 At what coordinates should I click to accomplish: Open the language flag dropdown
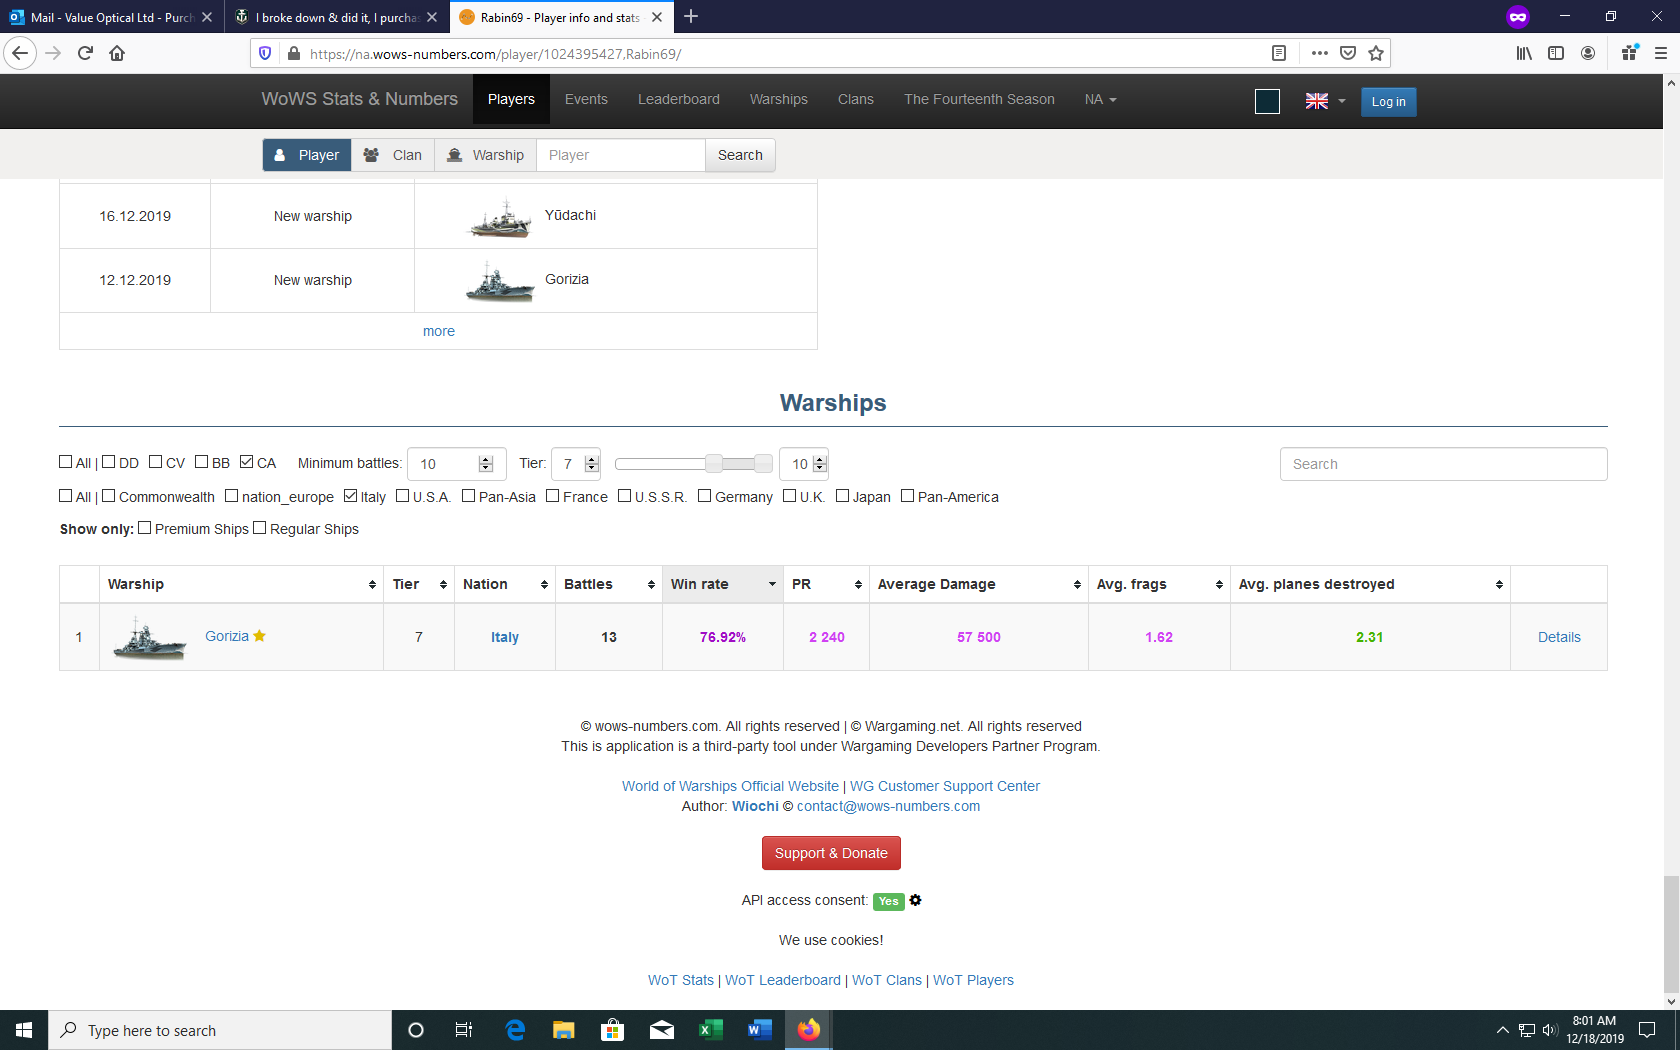pyautogui.click(x=1325, y=101)
